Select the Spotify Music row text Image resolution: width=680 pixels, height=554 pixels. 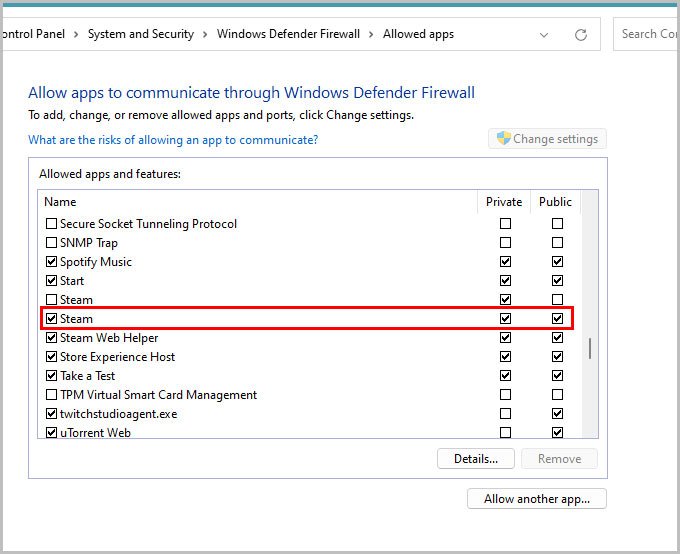tap(95, 262)
